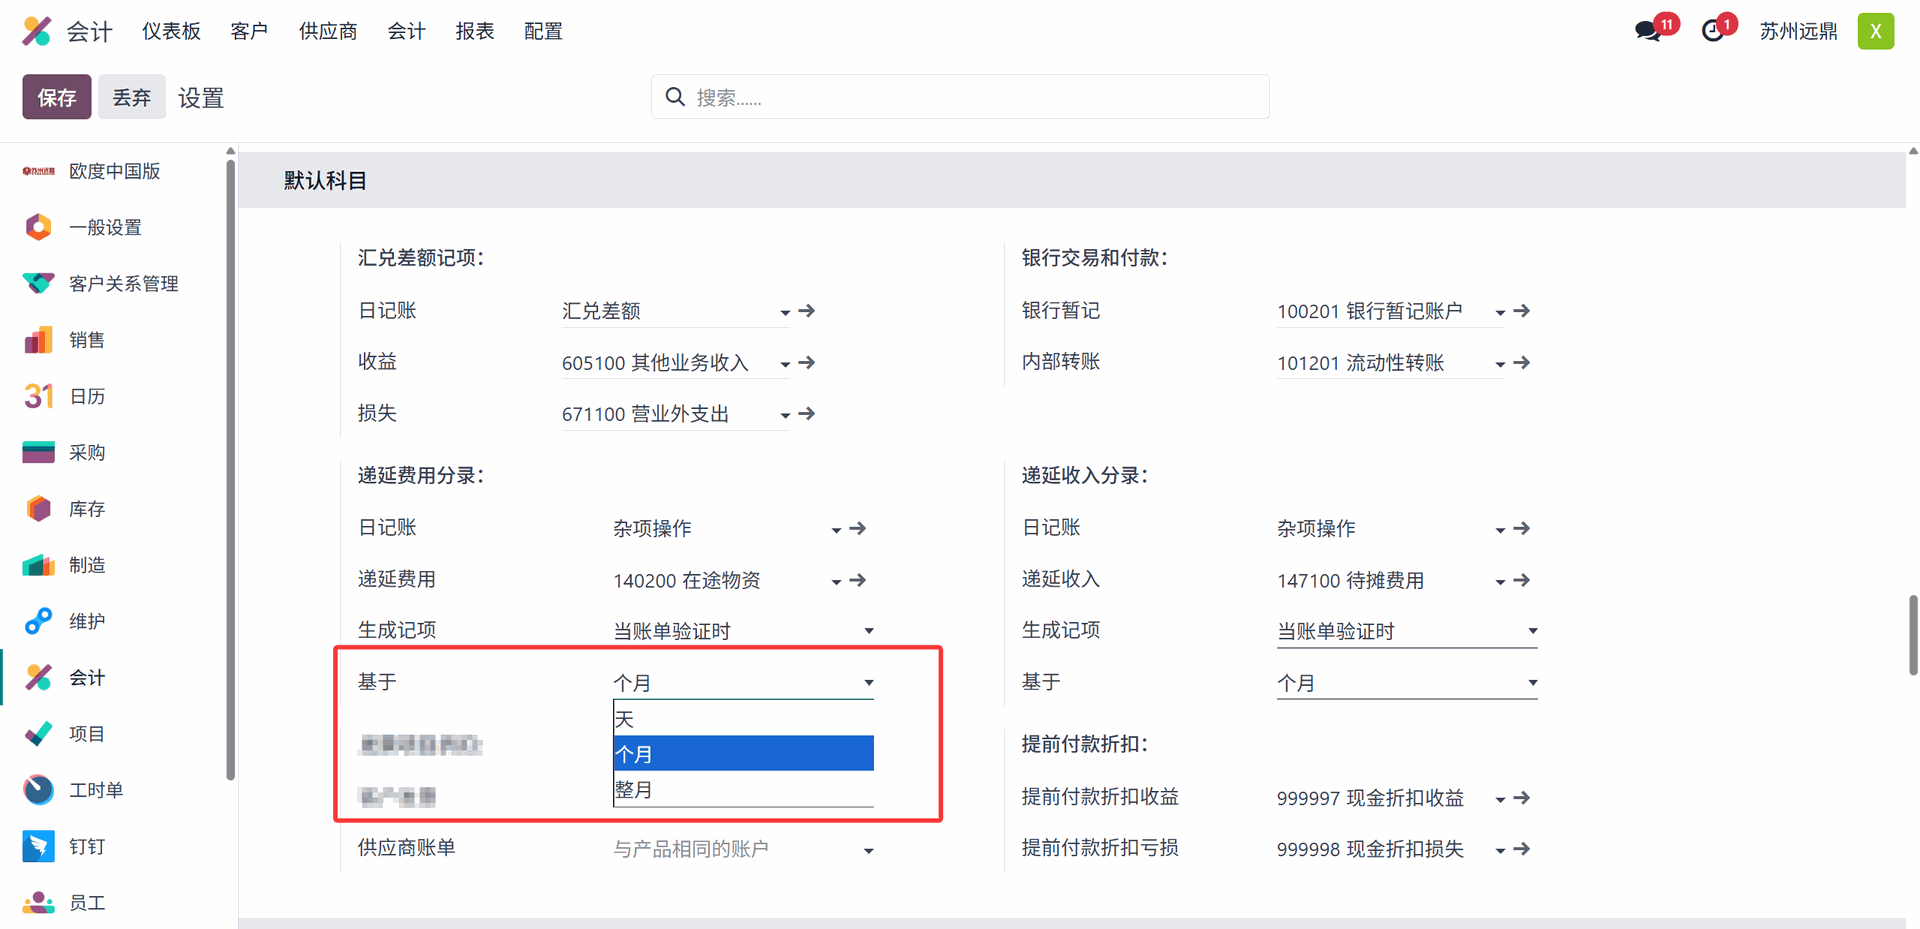Open external link arrow for 银行暂记 account
The width and height of the screenshot is (1920, 929).
(1522, 311)
